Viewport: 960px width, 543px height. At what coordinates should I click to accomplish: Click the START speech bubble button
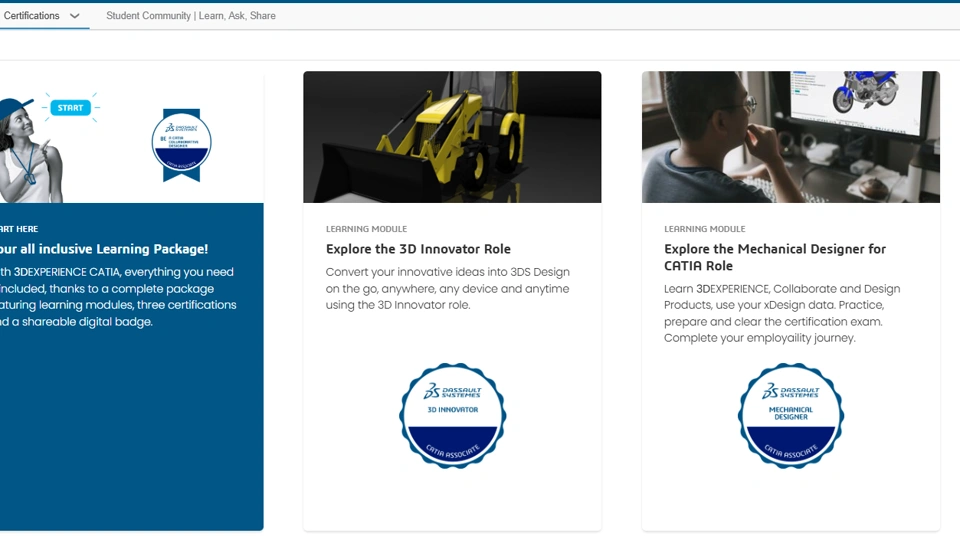coord(70,108)
